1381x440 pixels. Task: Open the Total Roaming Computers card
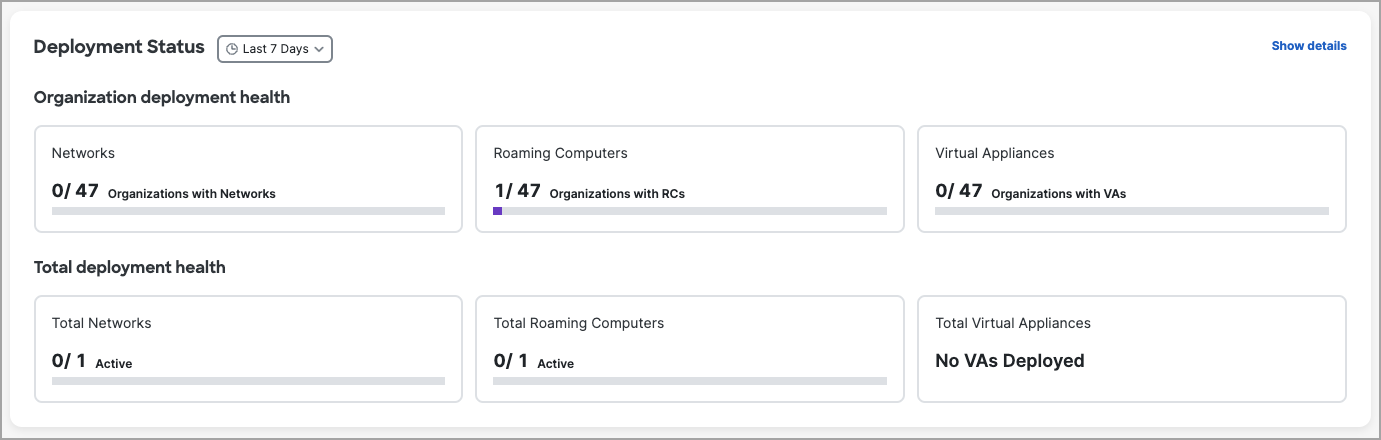pyautogui.click(x=690, y=349)
